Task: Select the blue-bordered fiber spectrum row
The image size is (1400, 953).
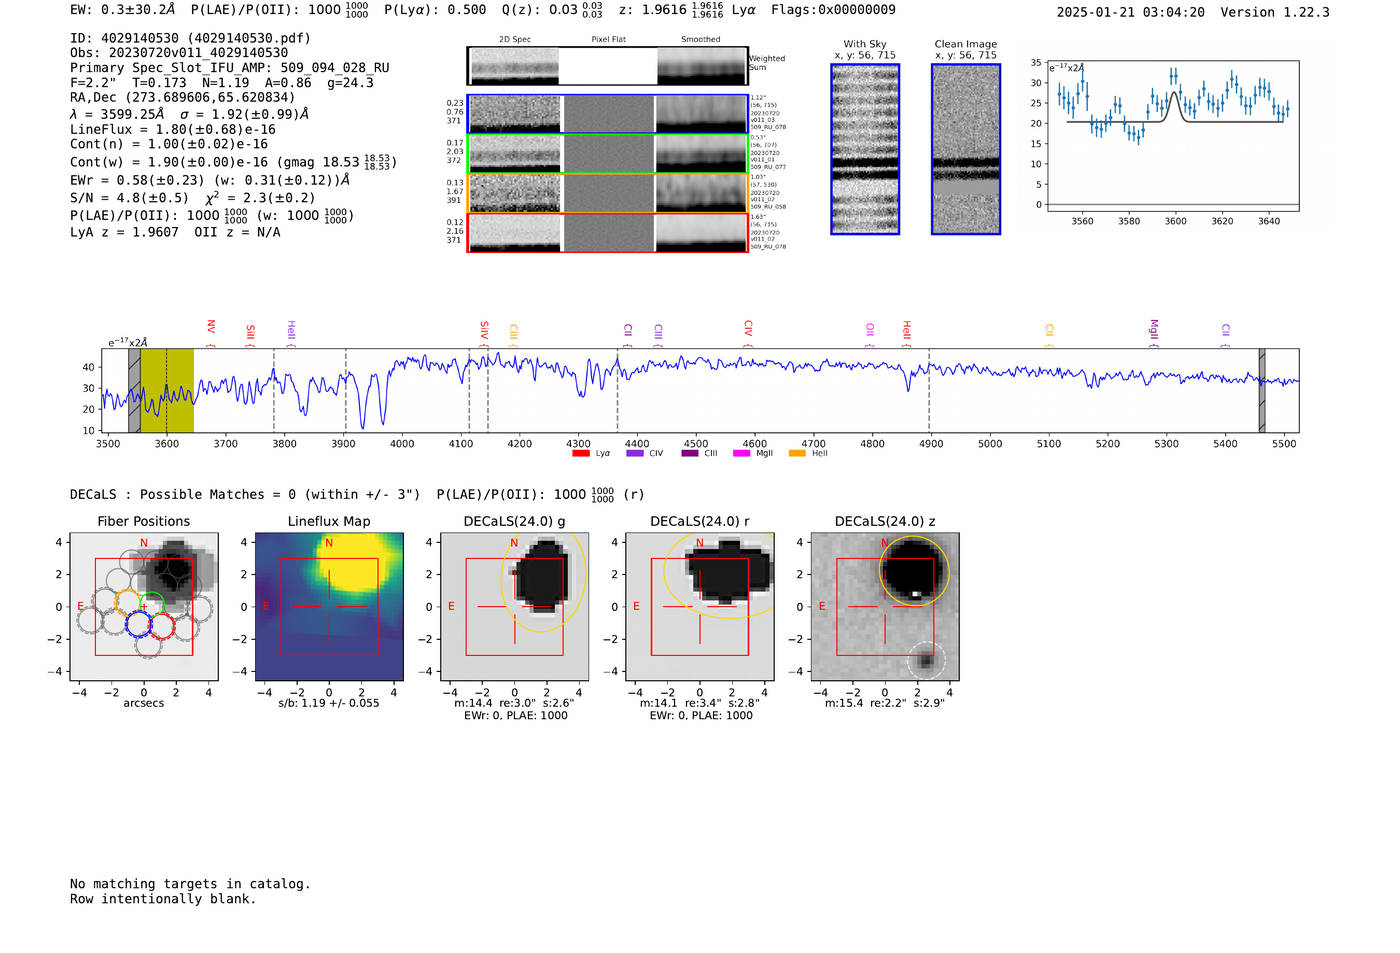Action: [x=607, y=114]
